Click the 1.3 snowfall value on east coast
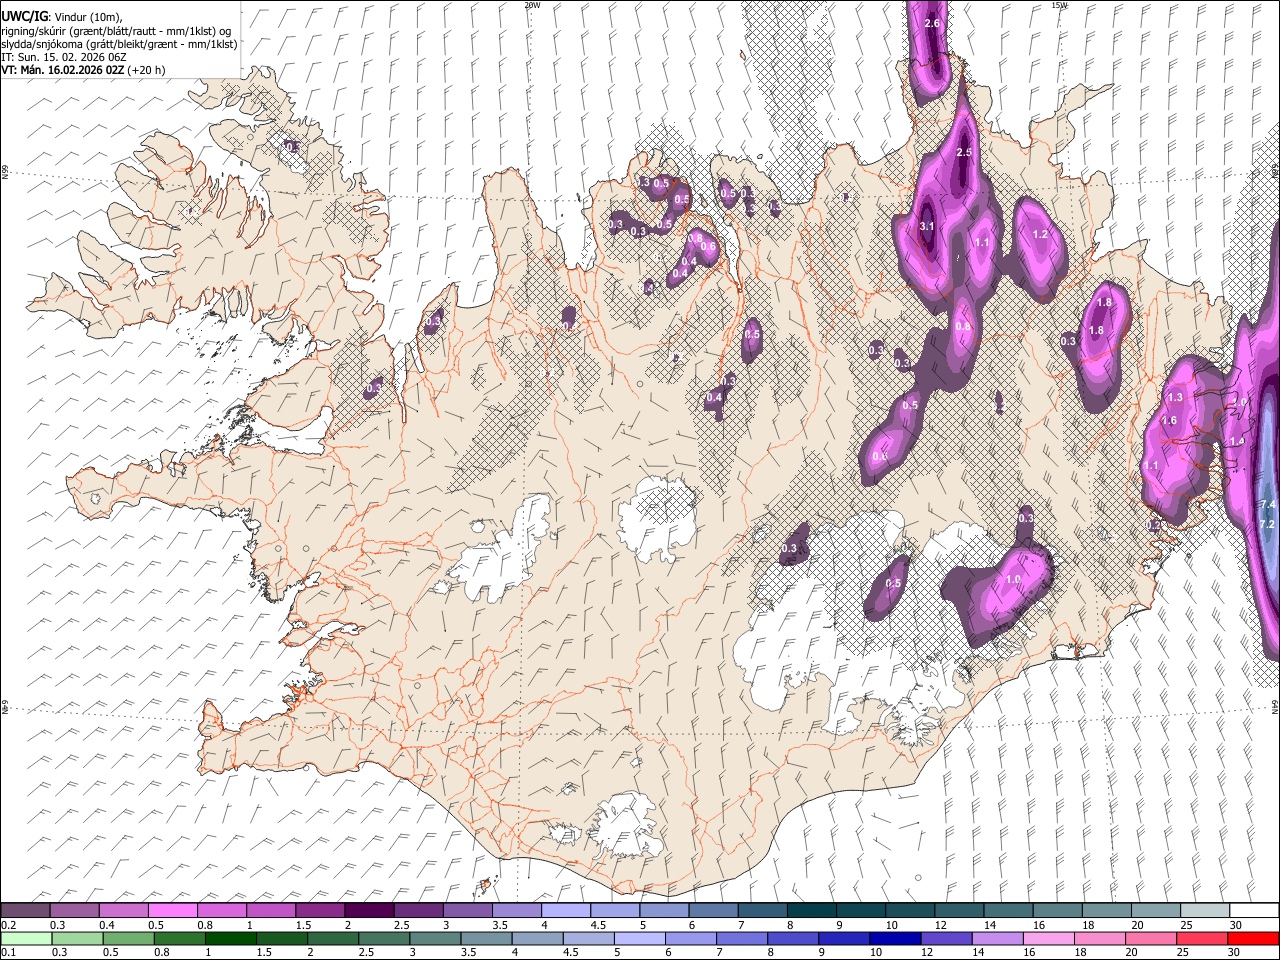The image size is (1280, 960). point(1175,397)
